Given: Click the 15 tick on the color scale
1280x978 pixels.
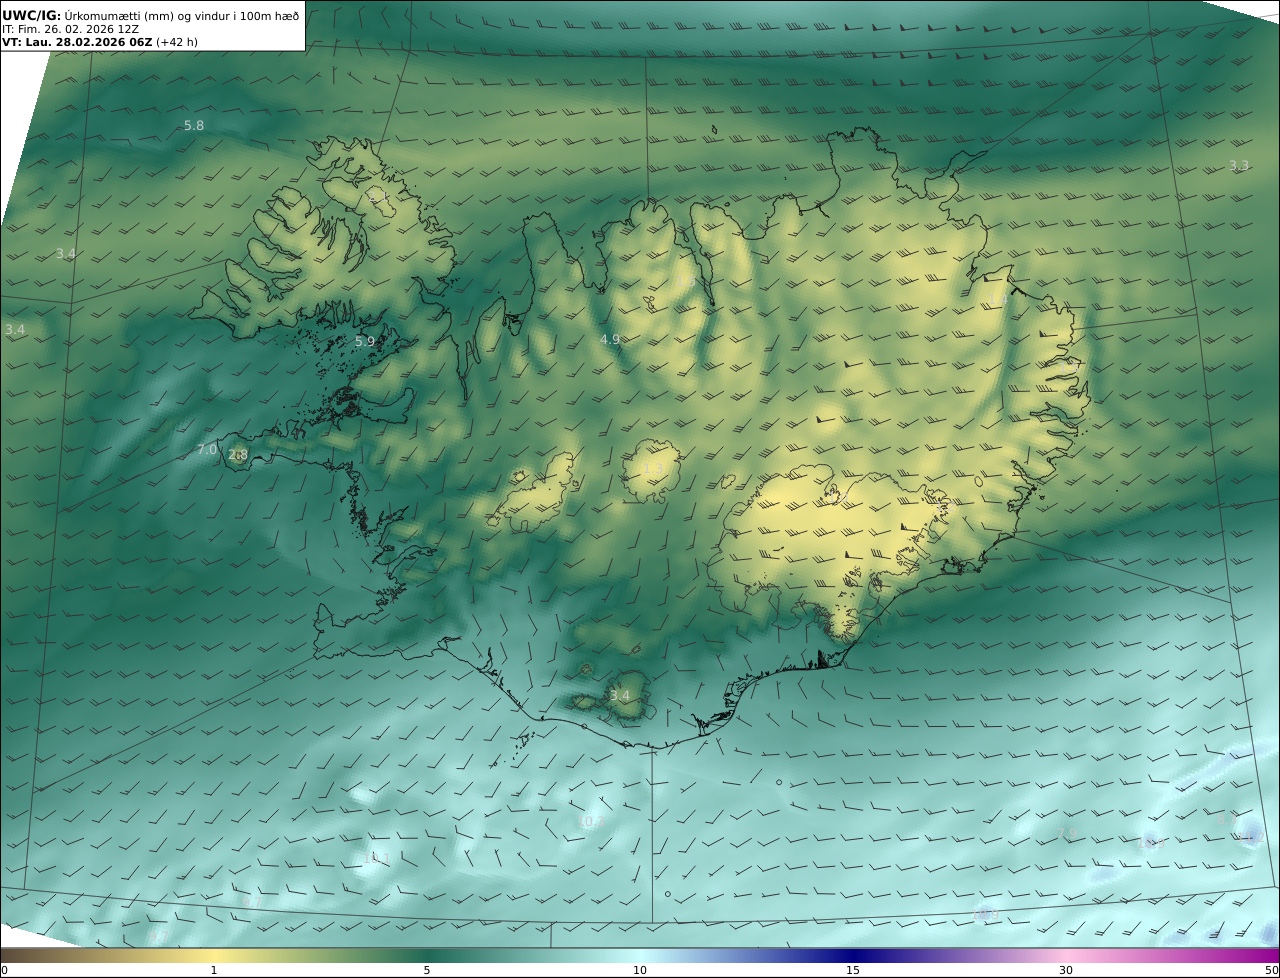Looking at the screenshot, I should pos(853,970).
